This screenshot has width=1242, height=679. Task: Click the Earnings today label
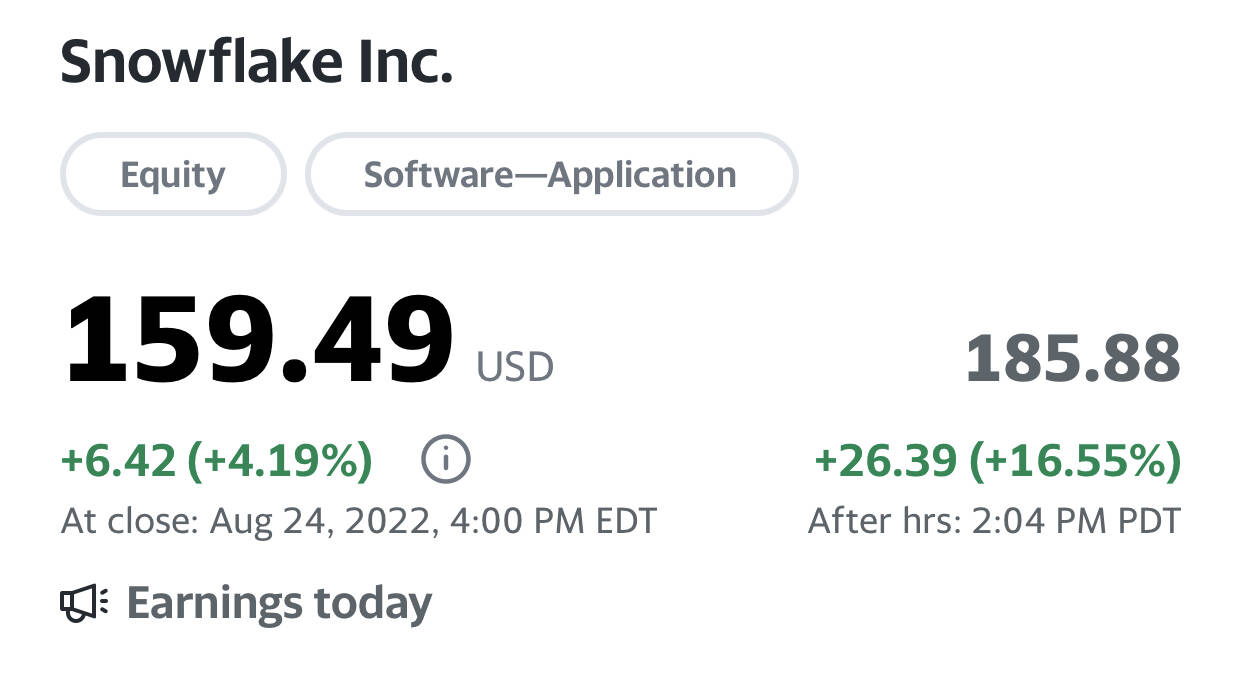click(279, 603)
